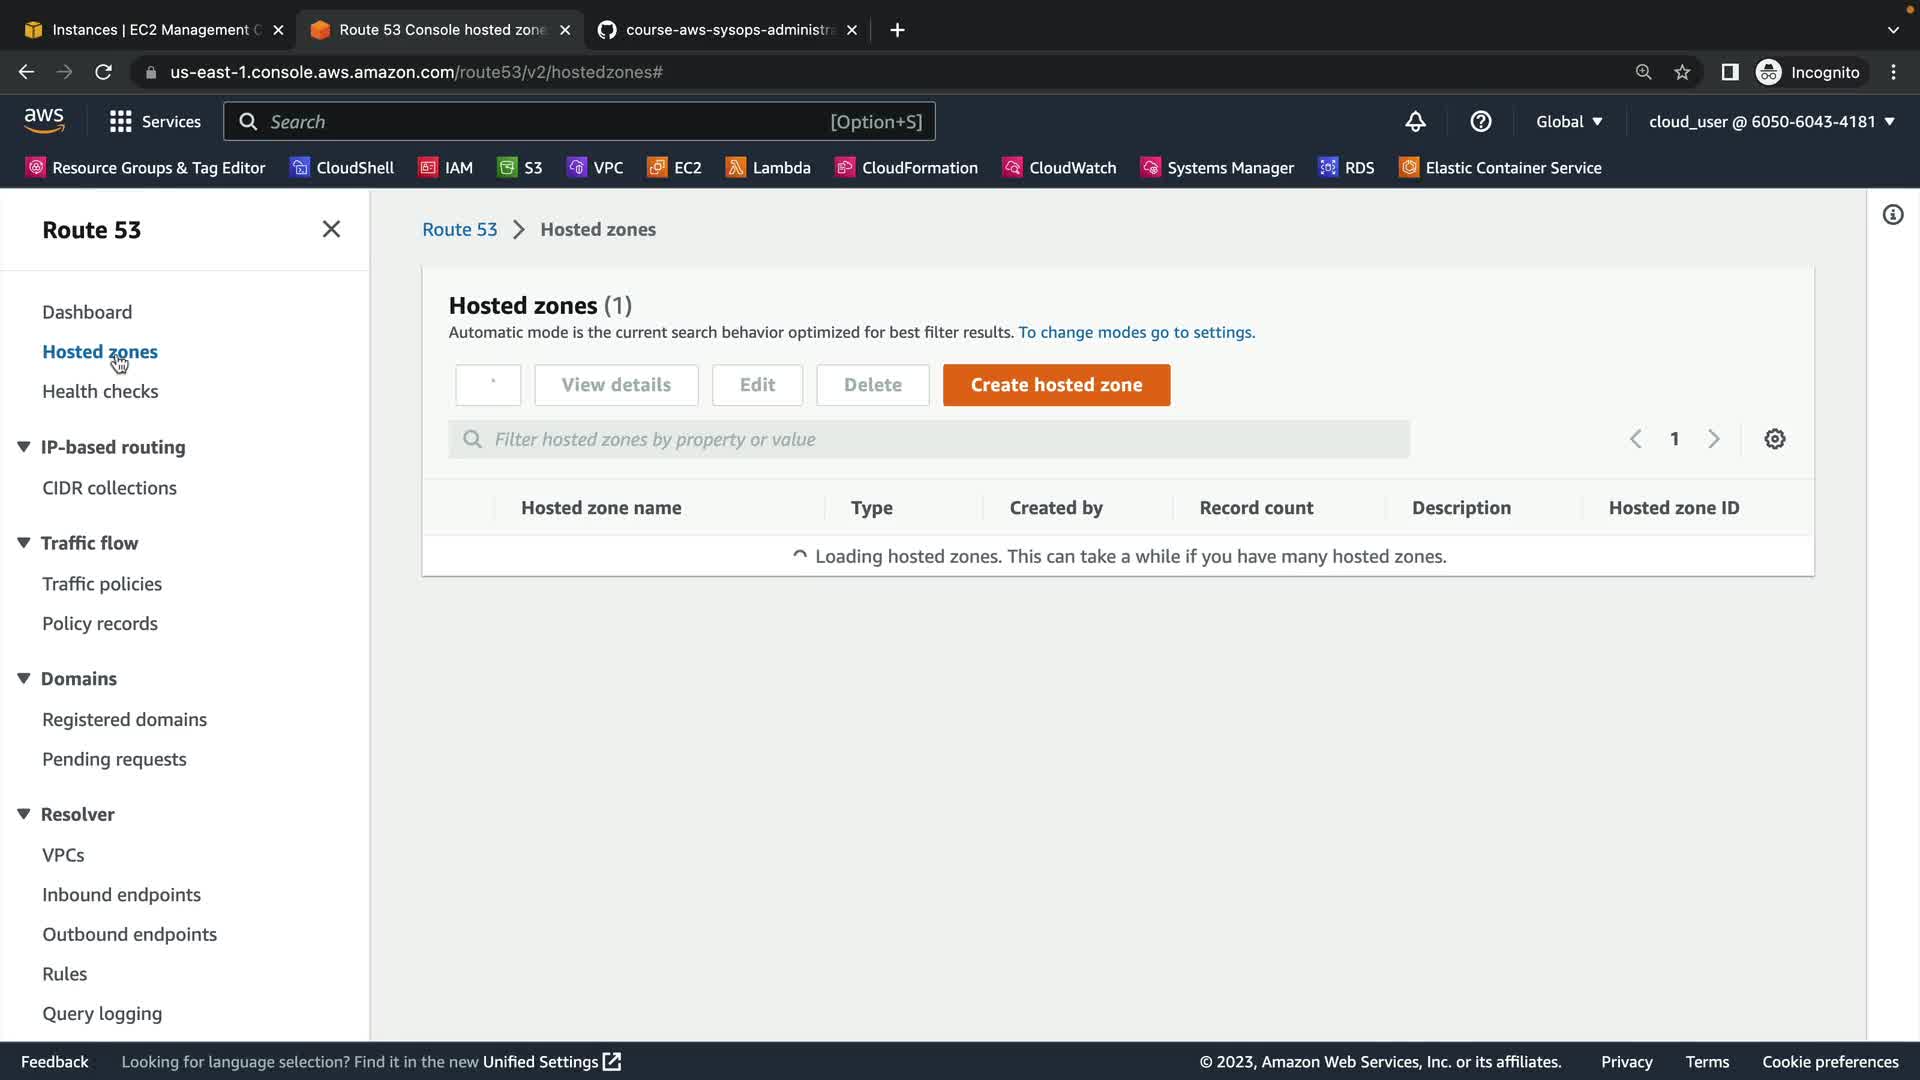Click the AWS logo home icon

click(44, 120)
